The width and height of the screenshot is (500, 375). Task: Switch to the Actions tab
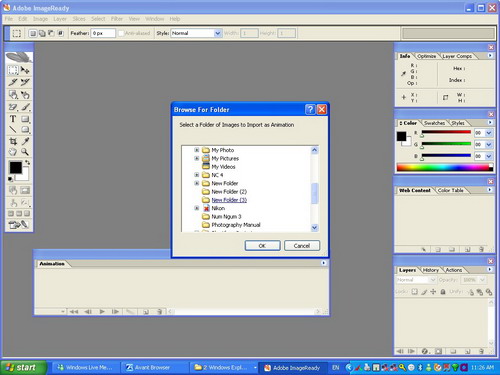pyautogui.click(x=454, y=270)
